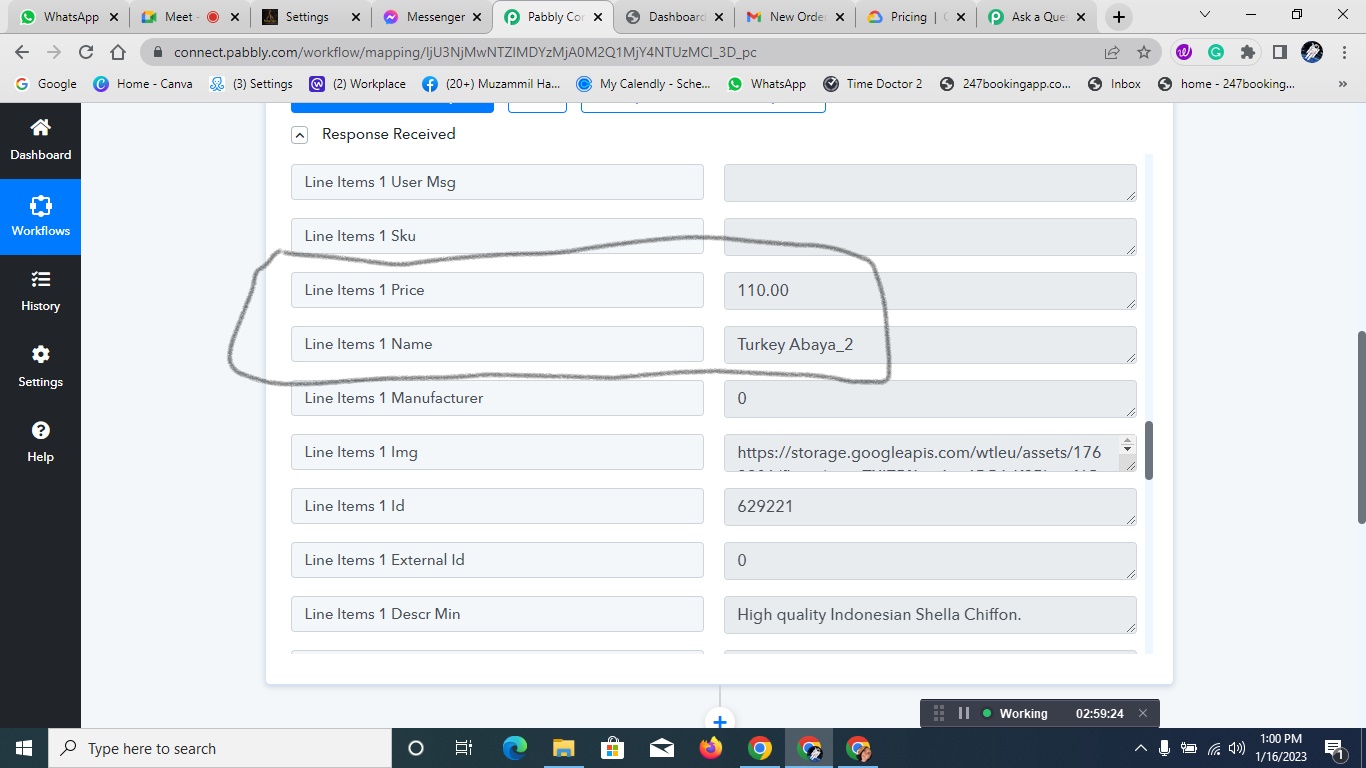Click the Turkey Abaya_2 name field
The height and width of the screenshot is (768, 1366).
click(930, 345)
